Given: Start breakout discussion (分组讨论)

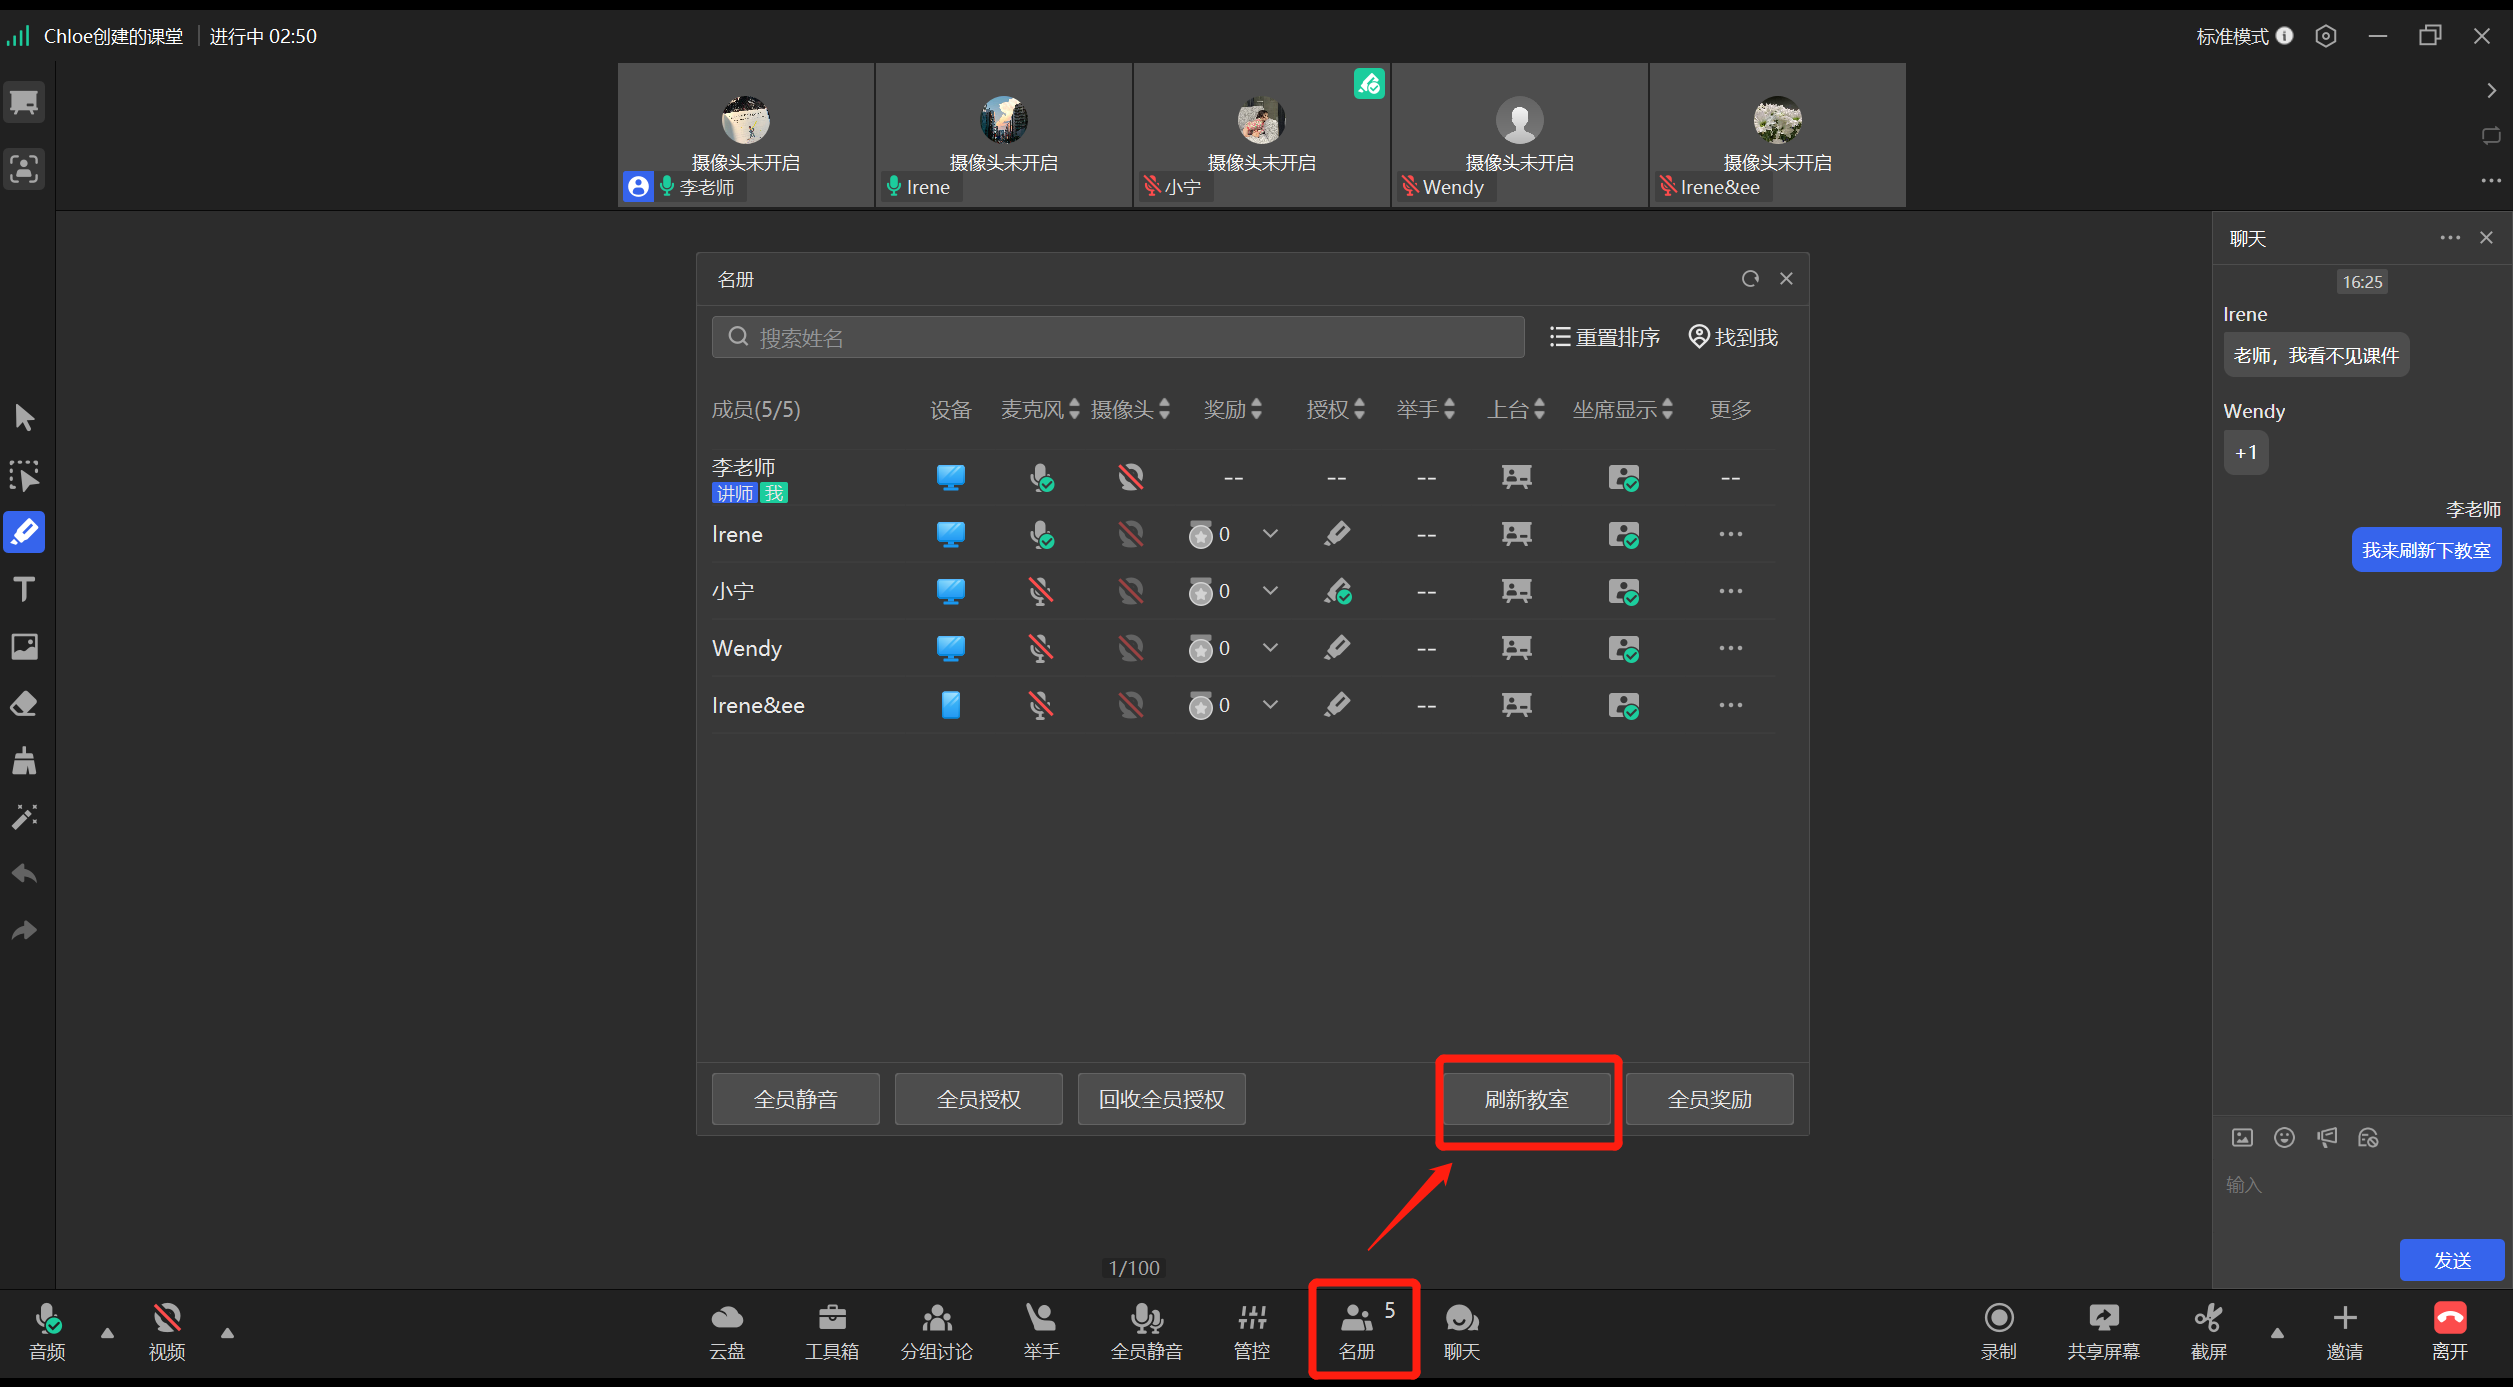Looking at the screenshot, I should coord(936,1330).
